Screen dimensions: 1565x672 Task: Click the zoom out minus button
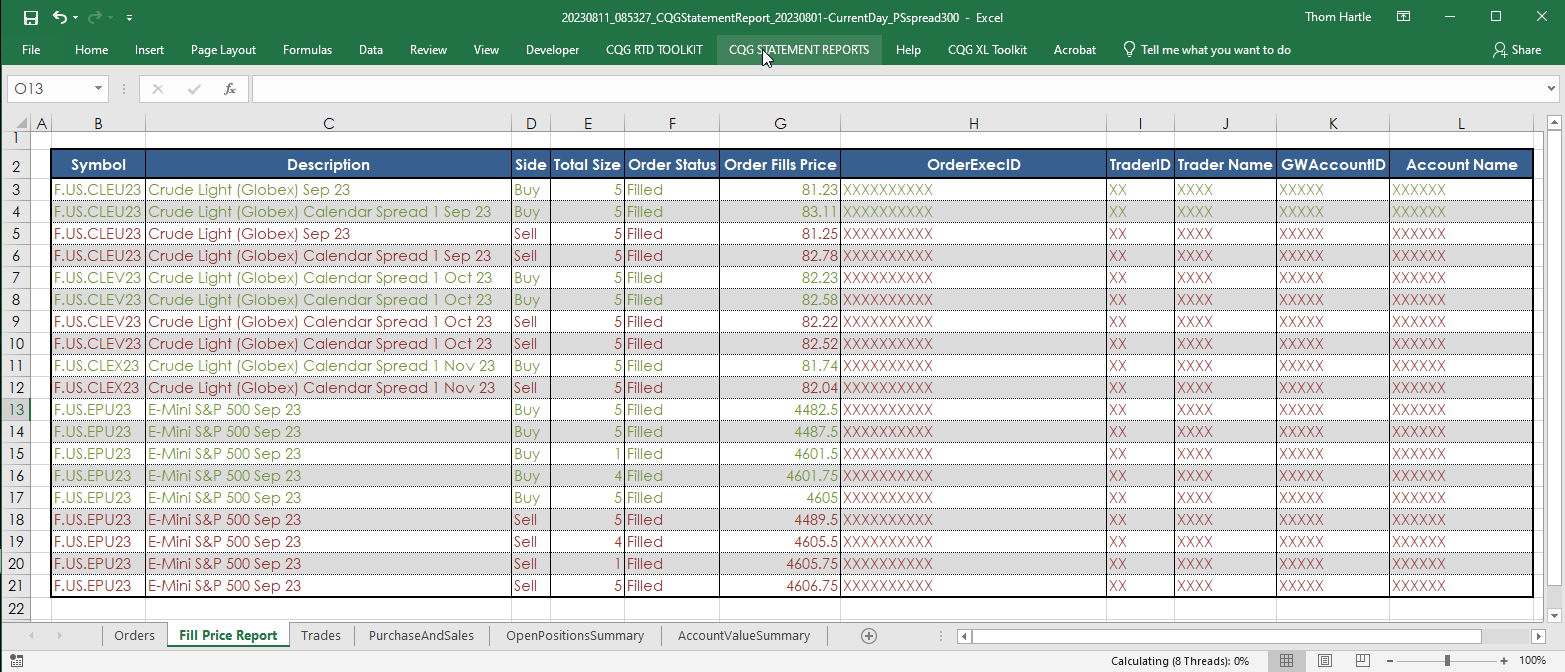click(x=1391, y=661)
